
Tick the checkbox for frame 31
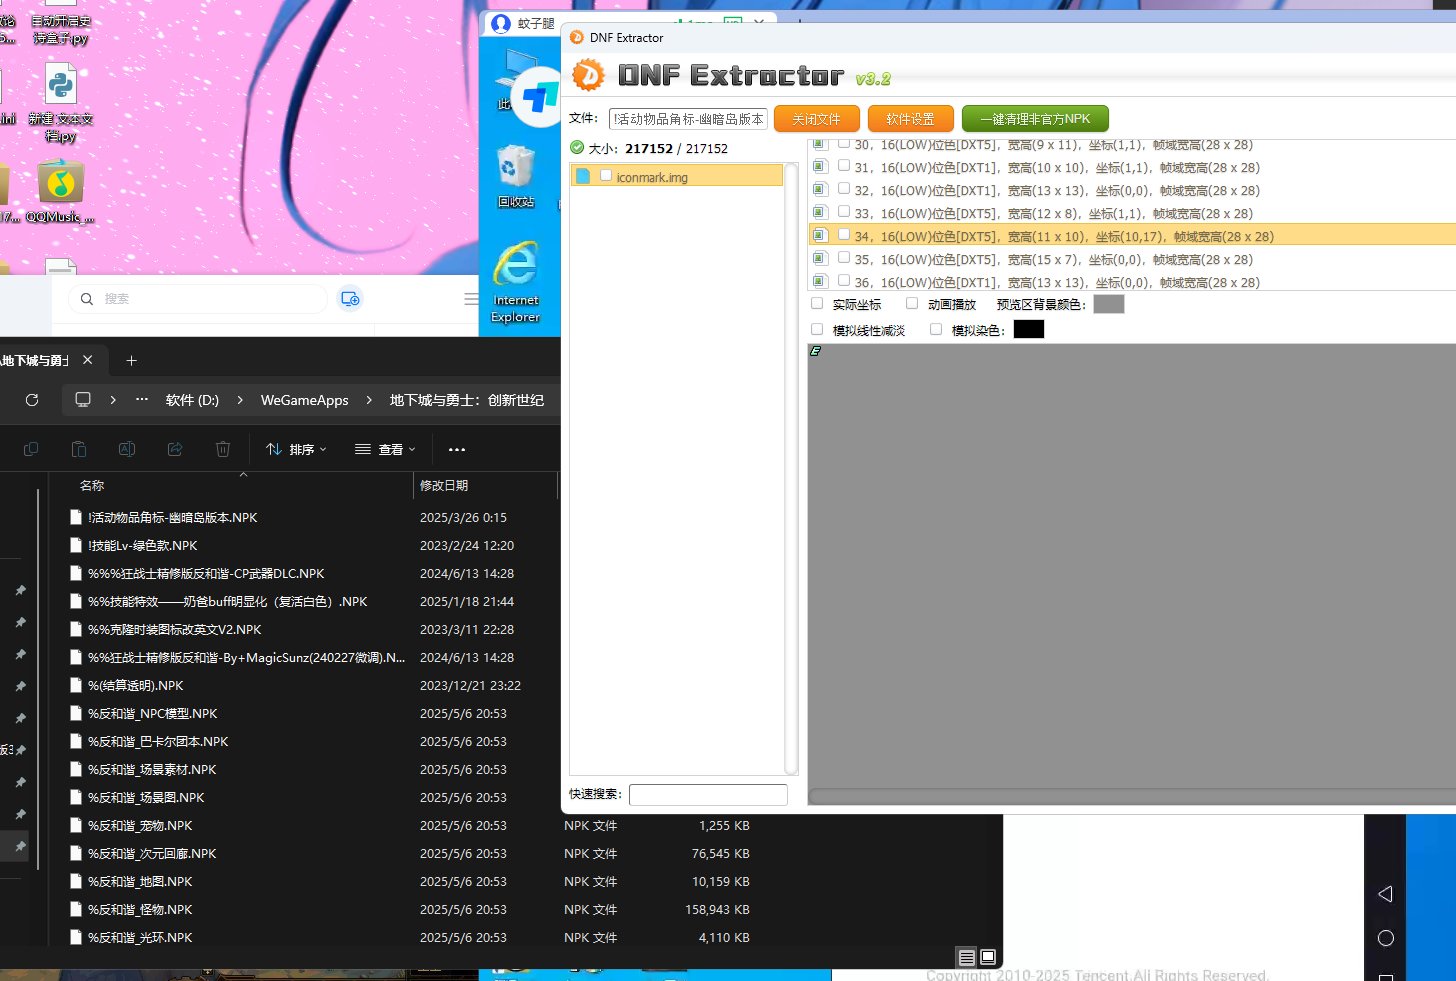(844, 166)
